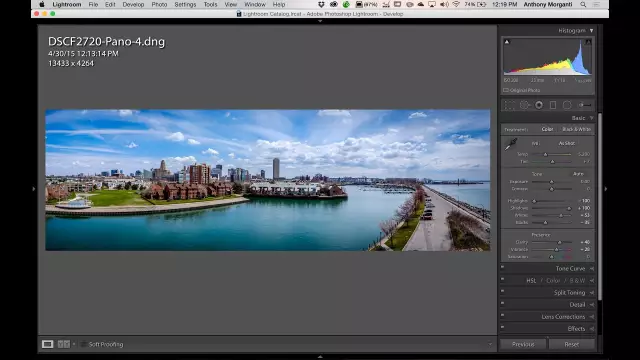Click the Previous button

[x=523, y=344]
